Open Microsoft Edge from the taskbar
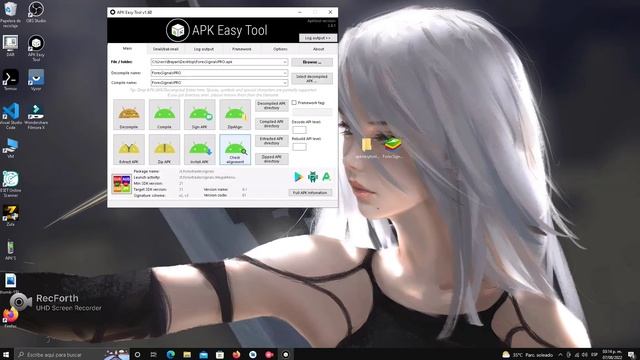This screenshot has width=640, height=360. point(171,354)
